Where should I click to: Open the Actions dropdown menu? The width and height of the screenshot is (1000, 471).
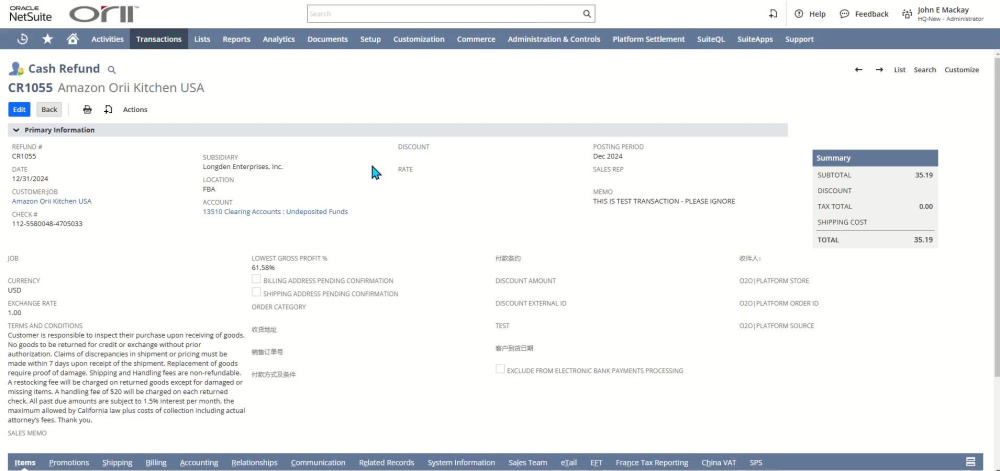point(135,110)
